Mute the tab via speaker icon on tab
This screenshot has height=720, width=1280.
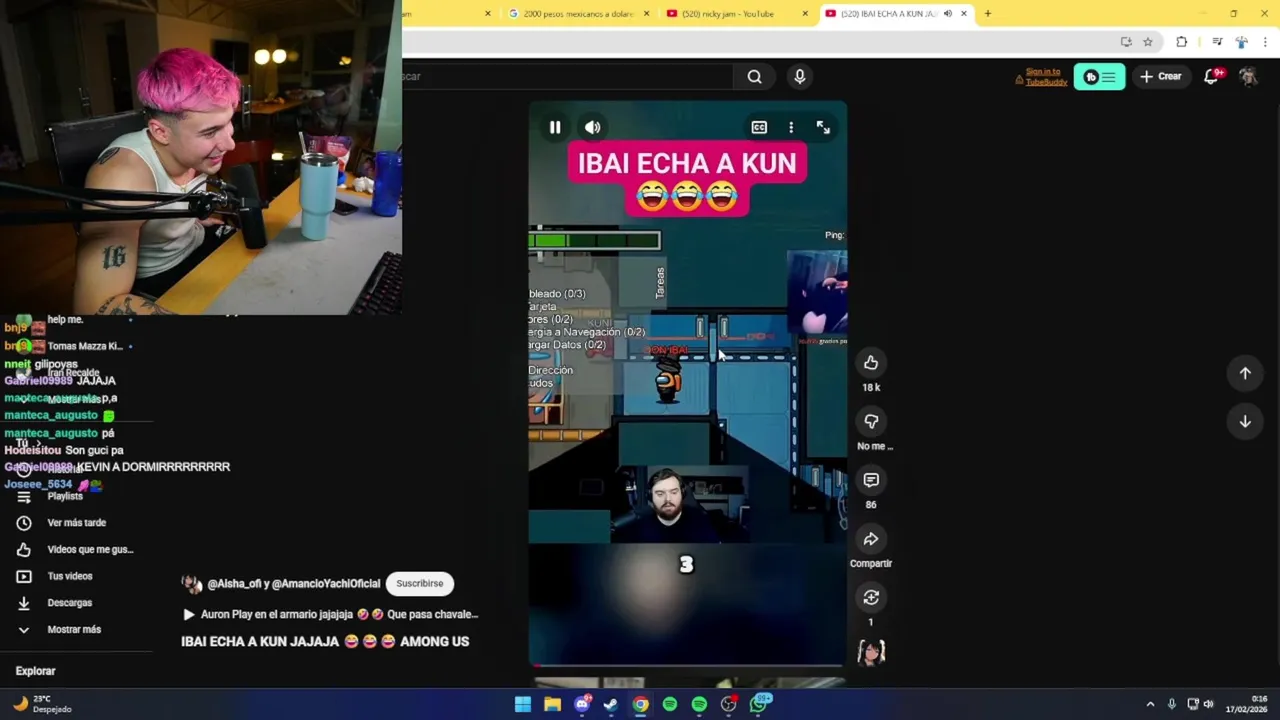[x=947, y=14]
